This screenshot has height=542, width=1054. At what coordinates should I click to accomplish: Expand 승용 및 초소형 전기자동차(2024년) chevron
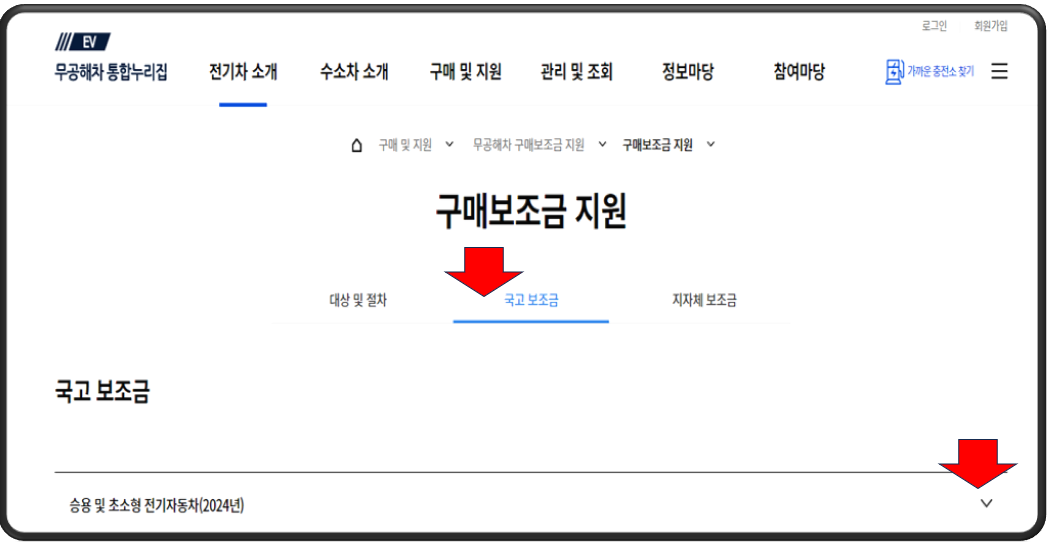point(986,503)
